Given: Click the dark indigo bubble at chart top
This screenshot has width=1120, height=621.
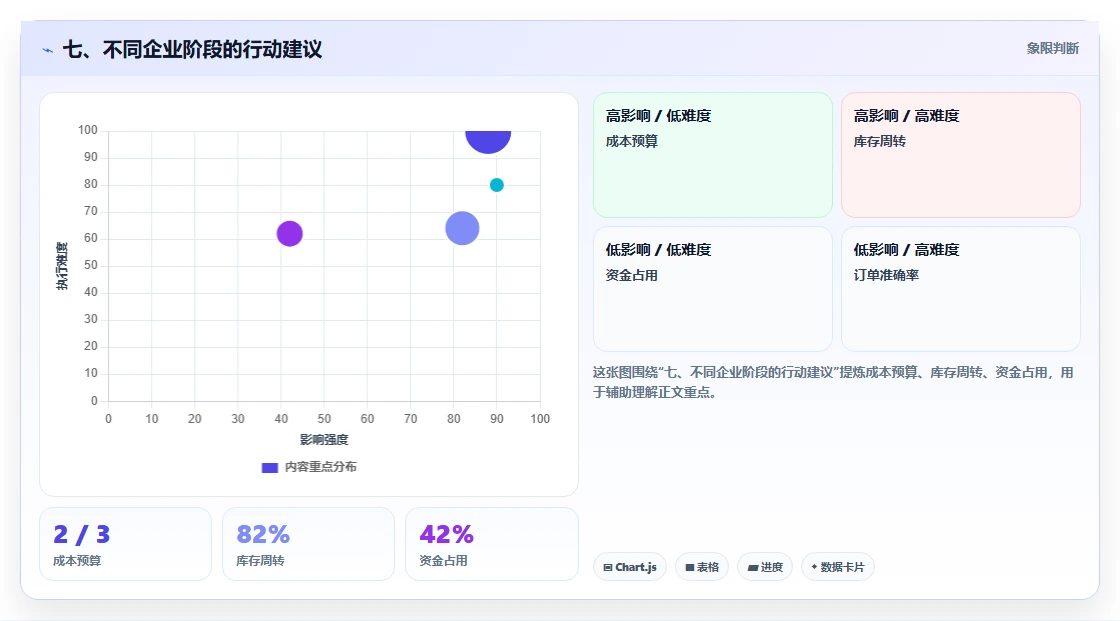Looking at the screenshot, I should pos(488,141).
